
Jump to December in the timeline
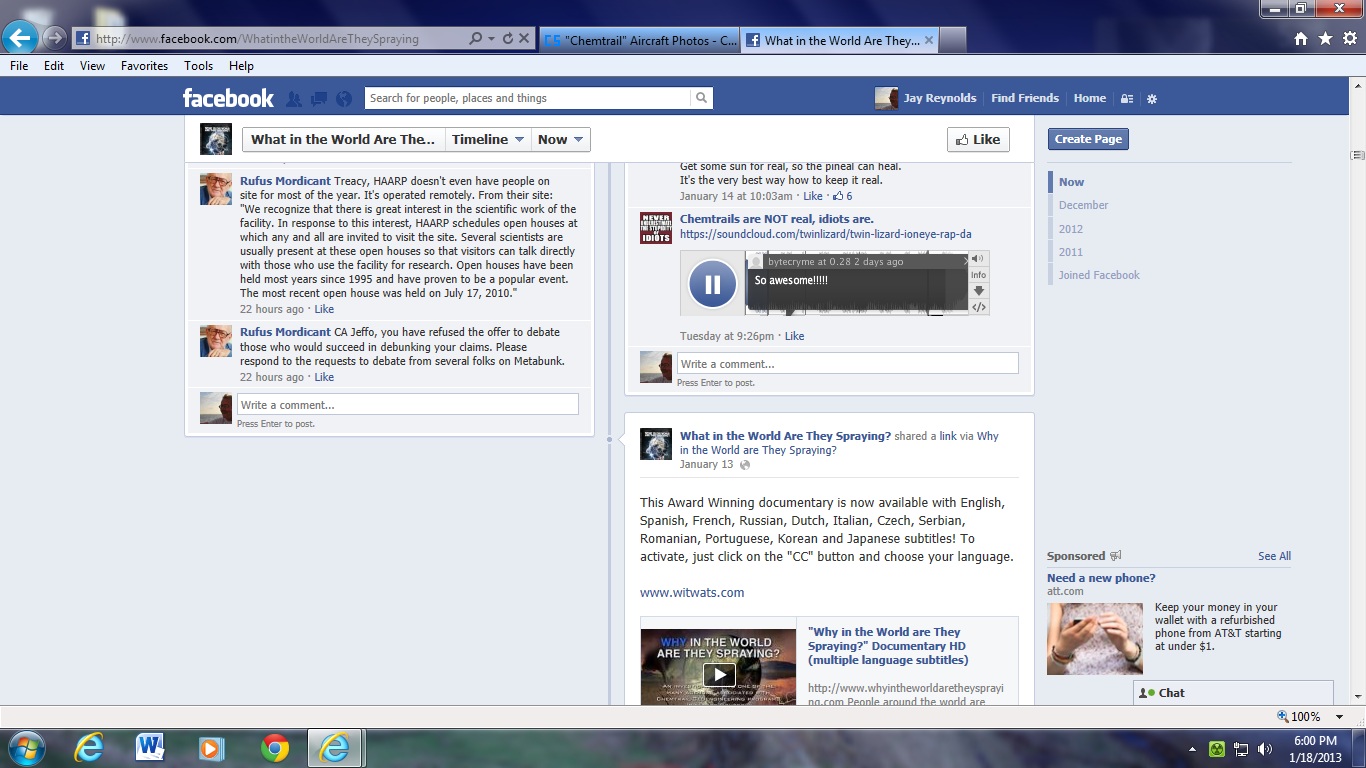coord(1084,205)
